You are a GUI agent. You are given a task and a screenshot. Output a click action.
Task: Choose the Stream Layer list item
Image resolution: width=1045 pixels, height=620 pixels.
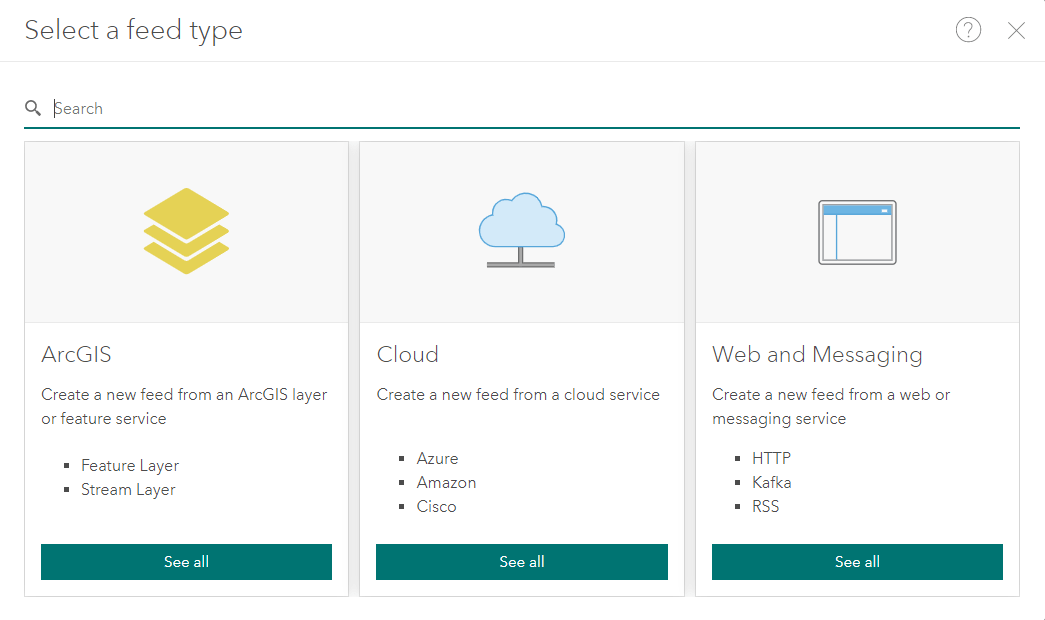pyautogui.click(x=128, y=489)
